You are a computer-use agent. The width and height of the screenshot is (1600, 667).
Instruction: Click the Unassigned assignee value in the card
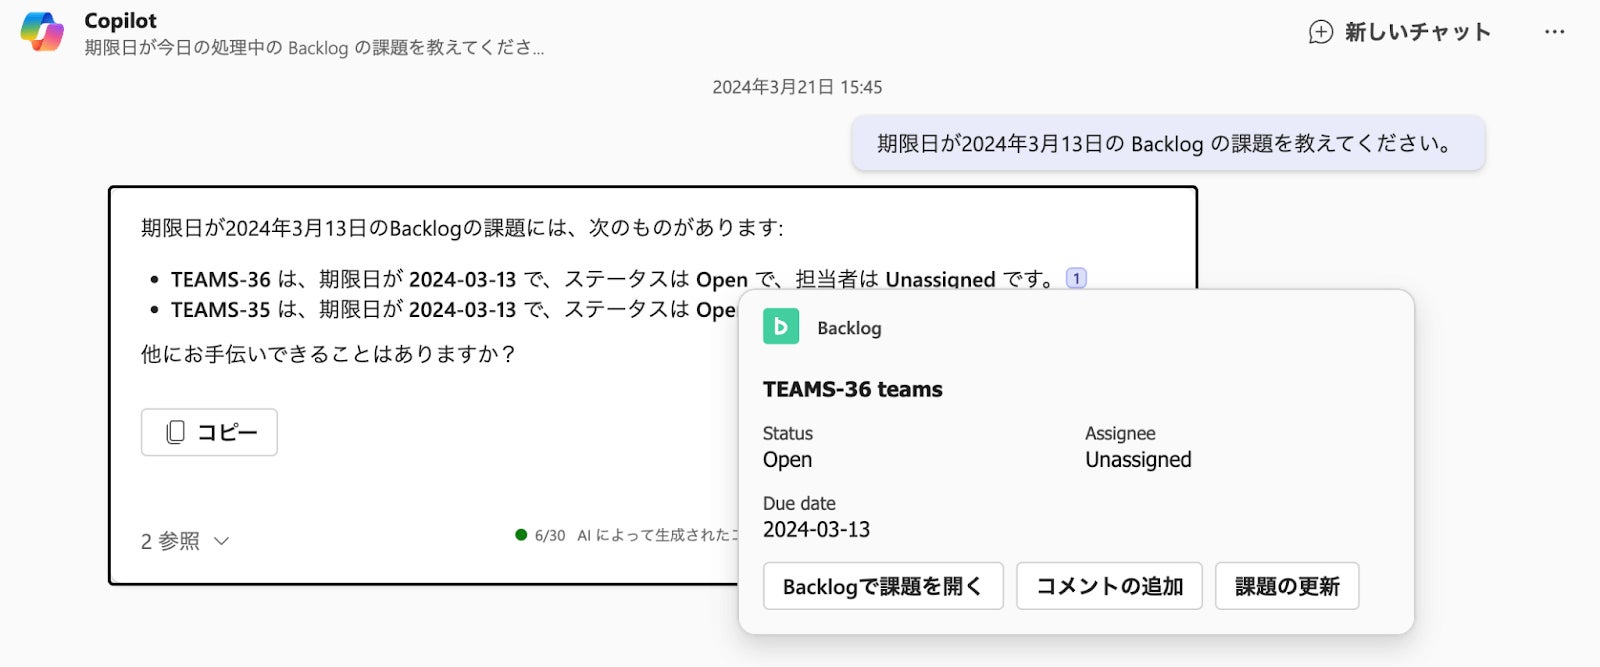[1138, 460]
